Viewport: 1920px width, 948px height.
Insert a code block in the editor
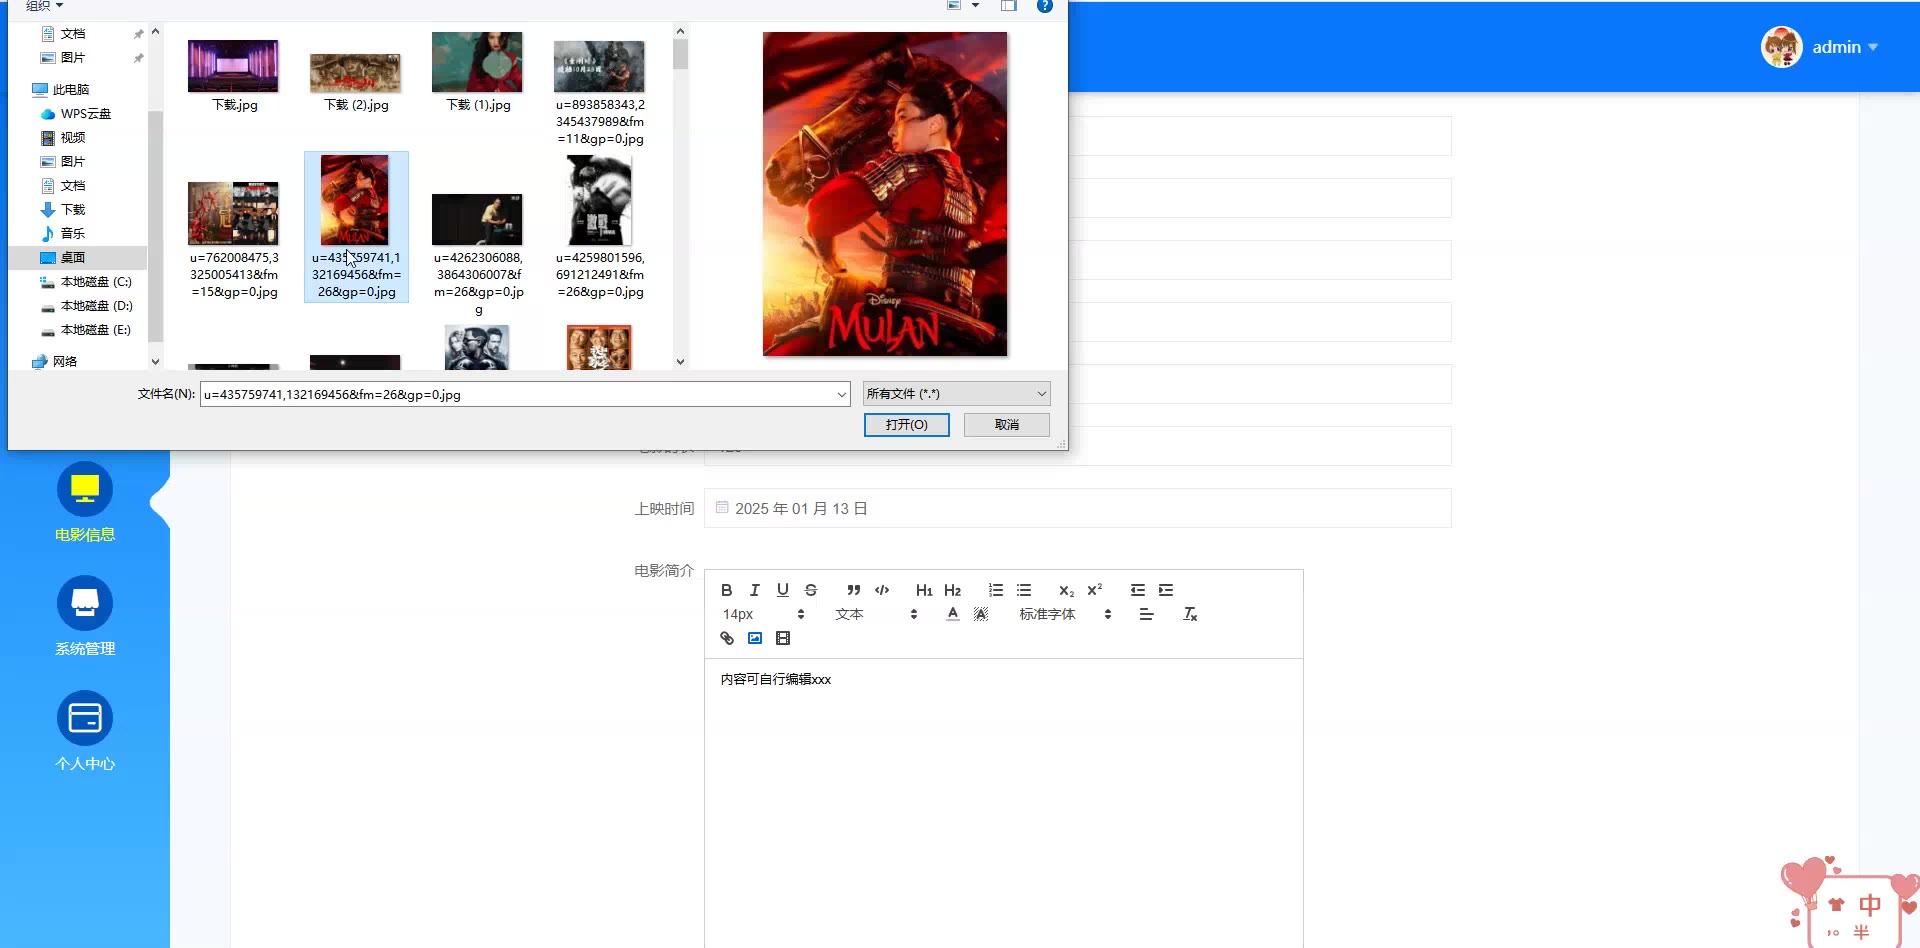pos(882,590)
